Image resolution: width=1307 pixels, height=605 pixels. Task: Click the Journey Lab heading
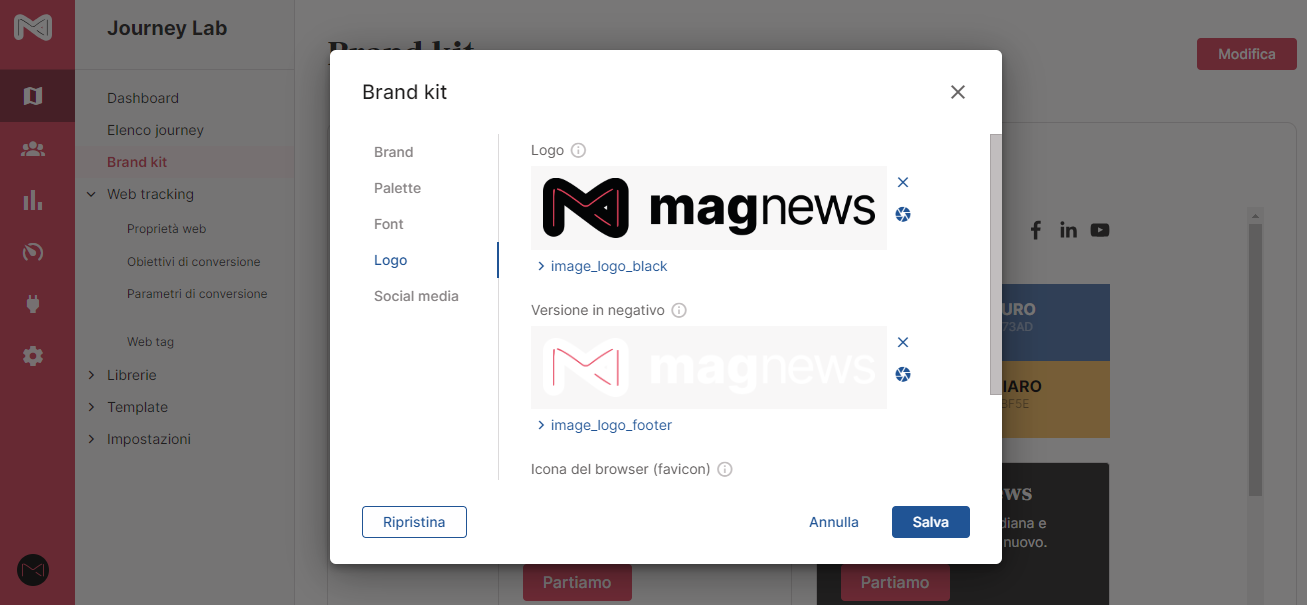tap(167, 29)
